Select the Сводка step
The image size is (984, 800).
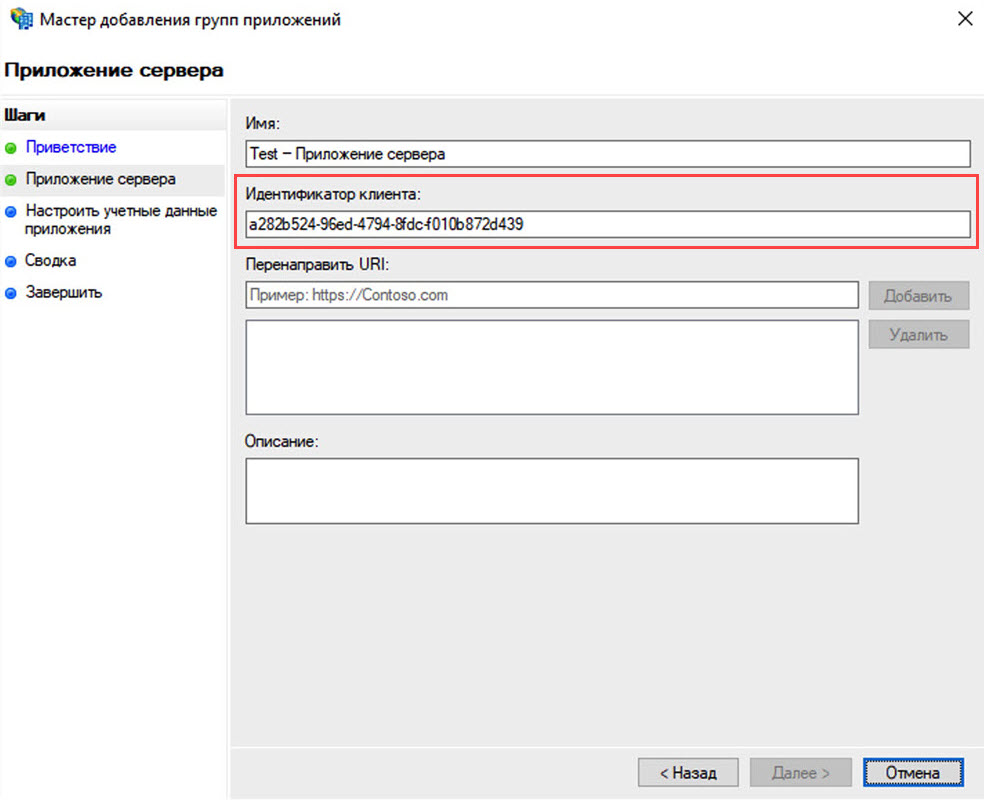pos(51,260)
